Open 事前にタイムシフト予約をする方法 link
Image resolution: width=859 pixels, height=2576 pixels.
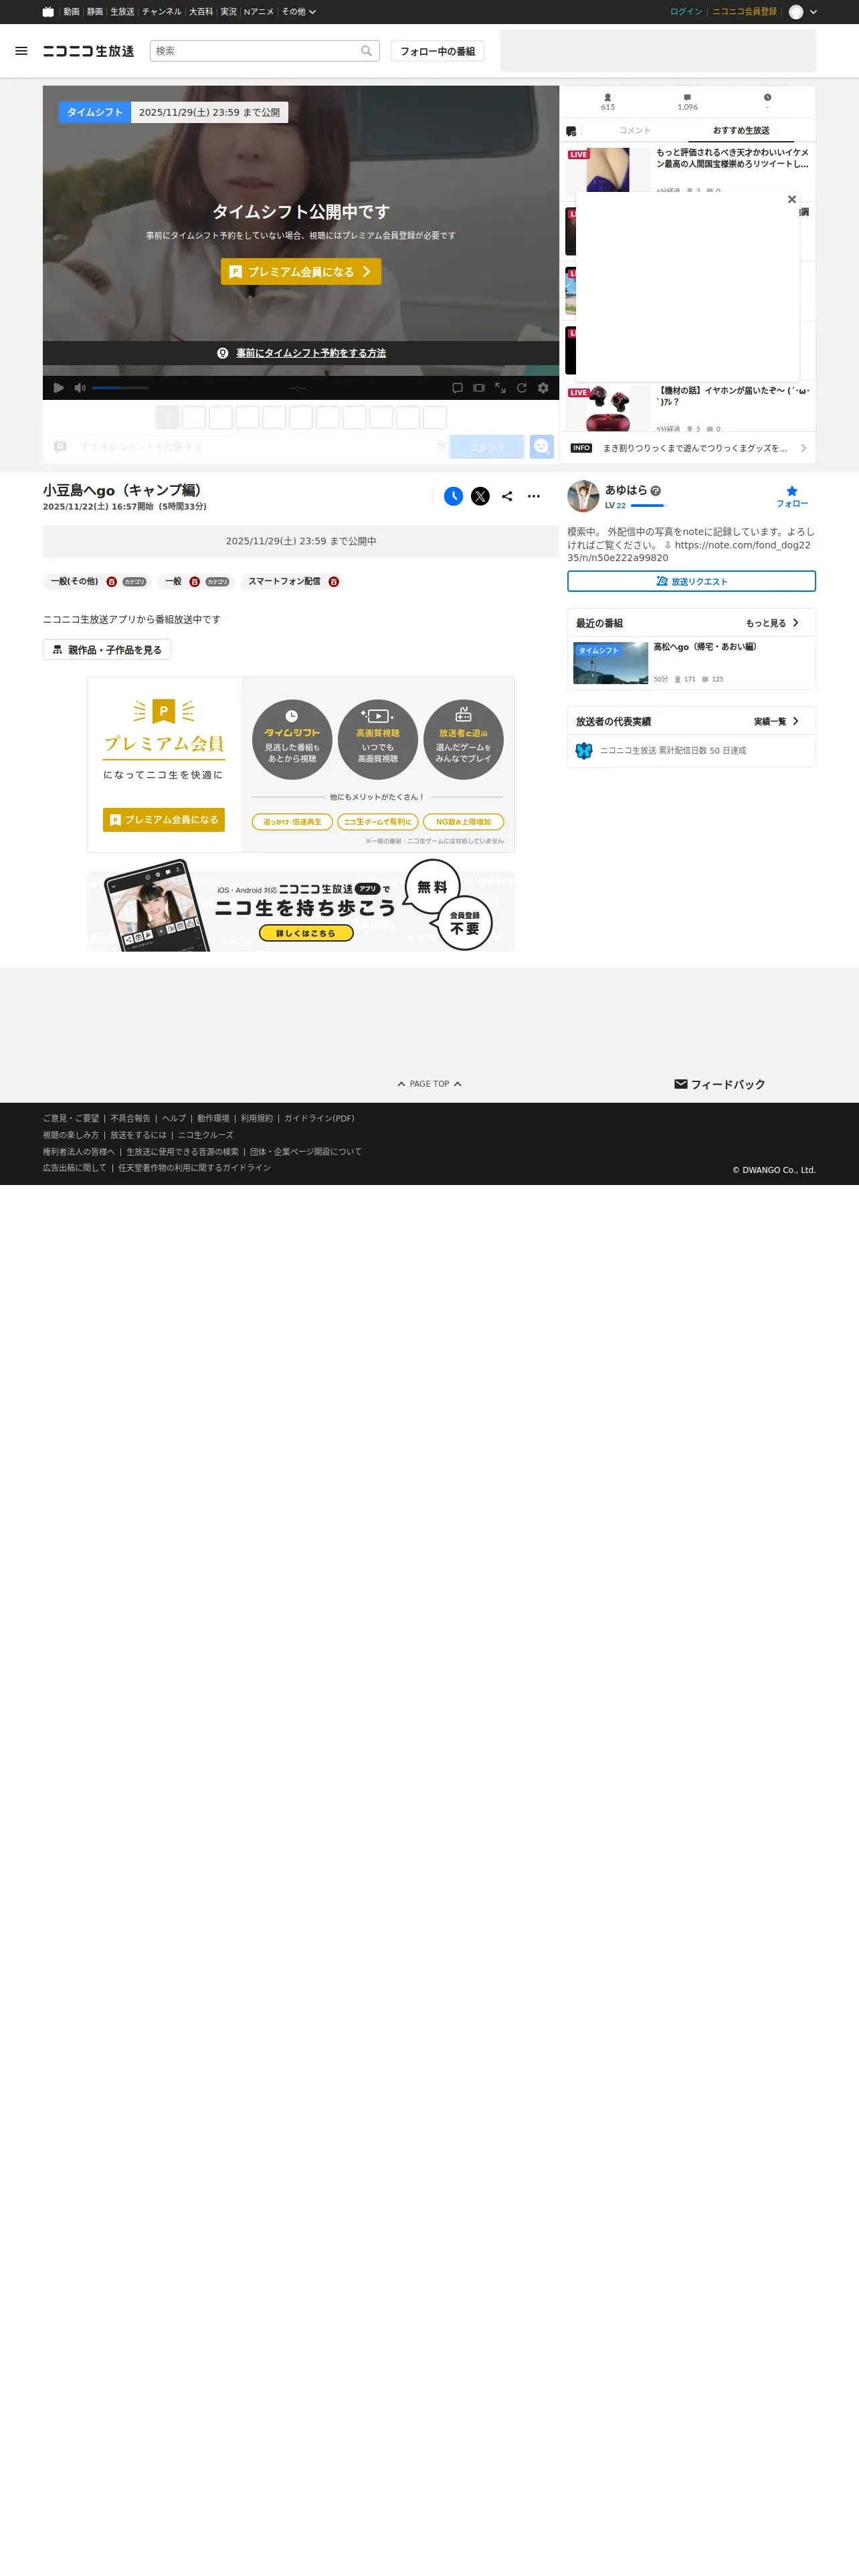pyautogui.click(x=311, y=353)
